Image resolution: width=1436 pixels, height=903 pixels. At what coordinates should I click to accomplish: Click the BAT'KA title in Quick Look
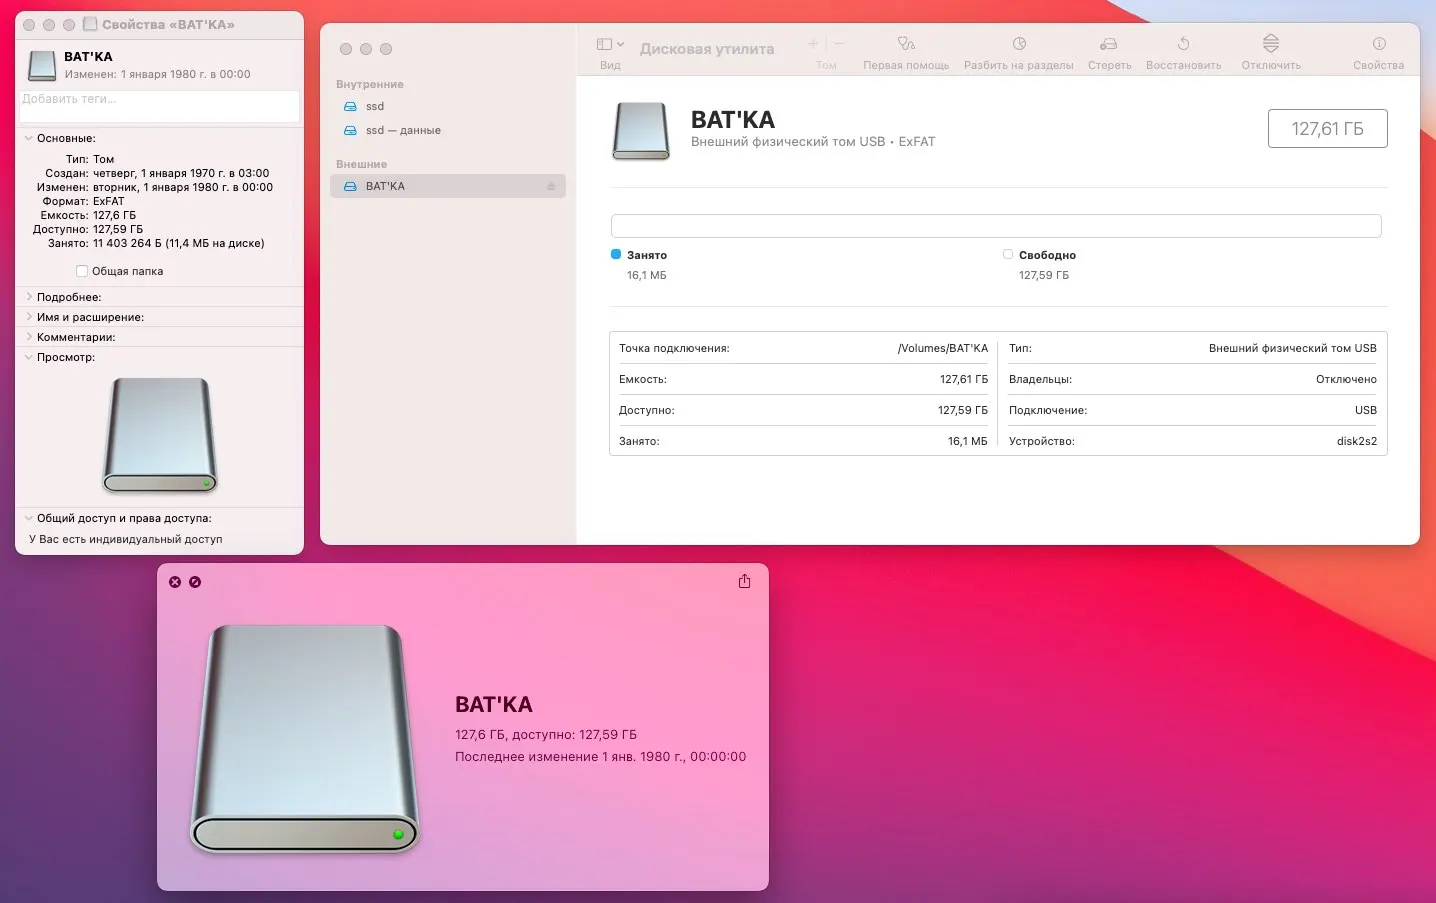[494, 704]
